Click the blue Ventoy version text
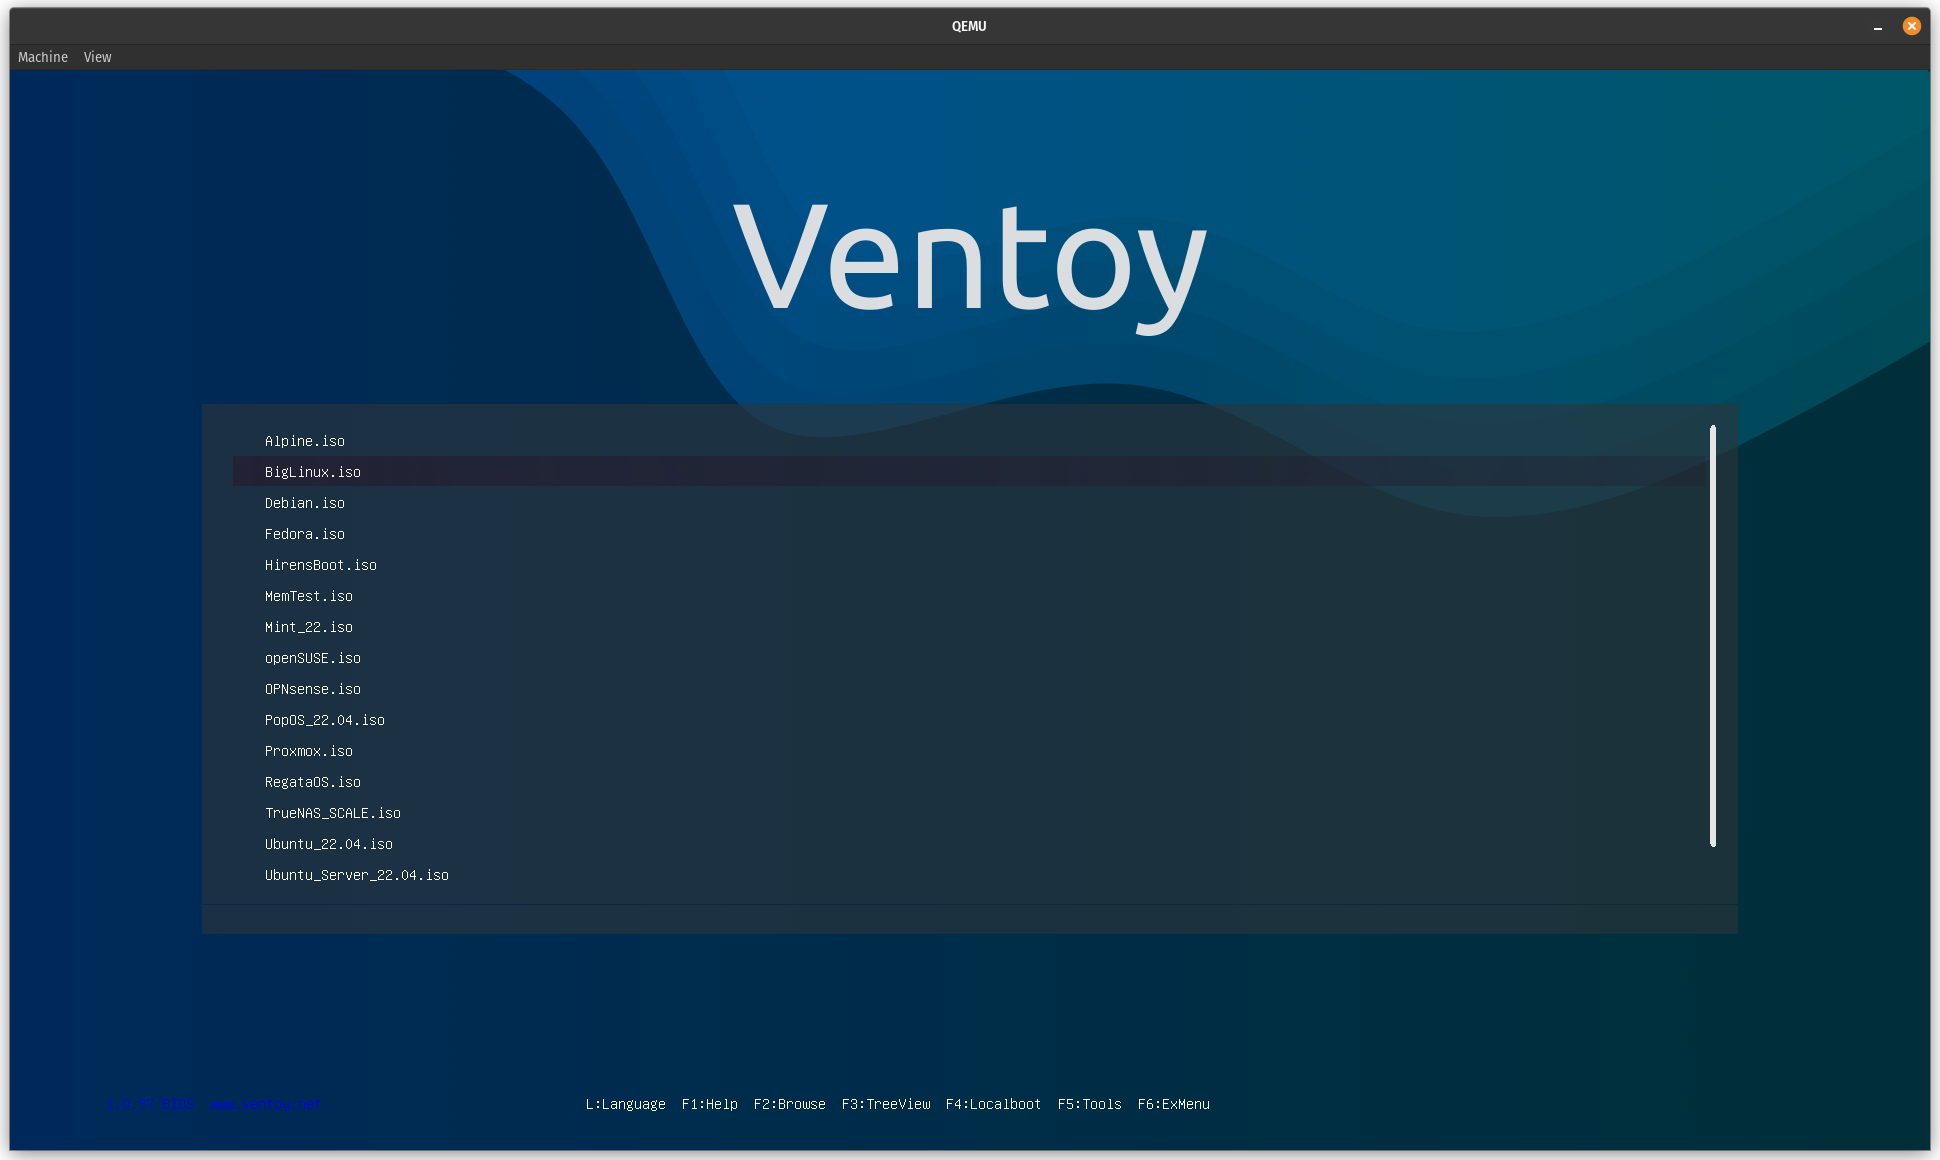Image resolution: width=1940 pixels, height=1160 pixels. pos(212,1104)
